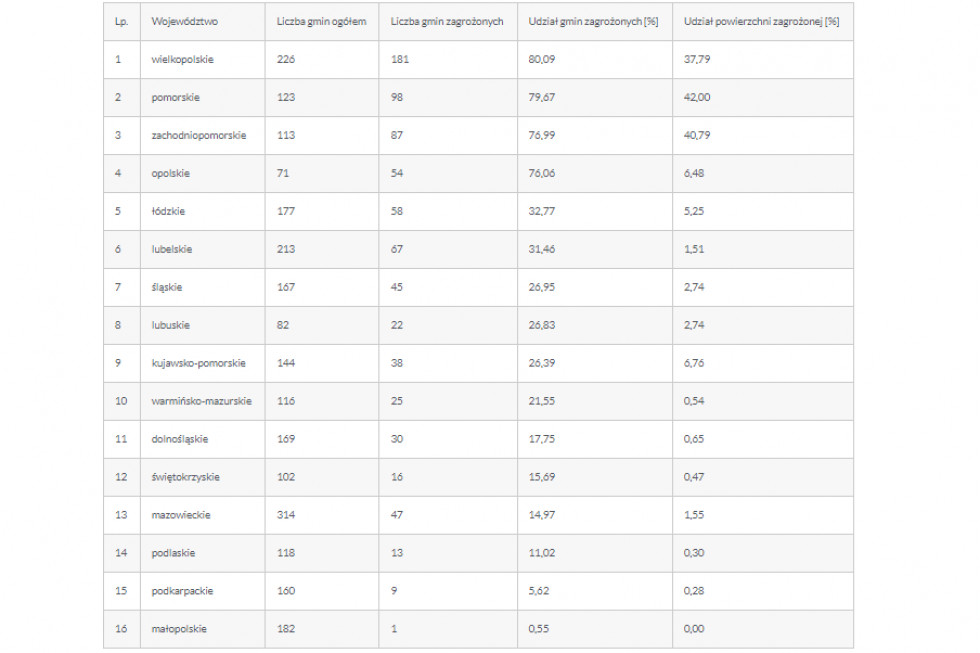Viewport: 980px width, 653px height.
Task: Click the kujawsko-pomorskie cell
Action: coord(198,363)
